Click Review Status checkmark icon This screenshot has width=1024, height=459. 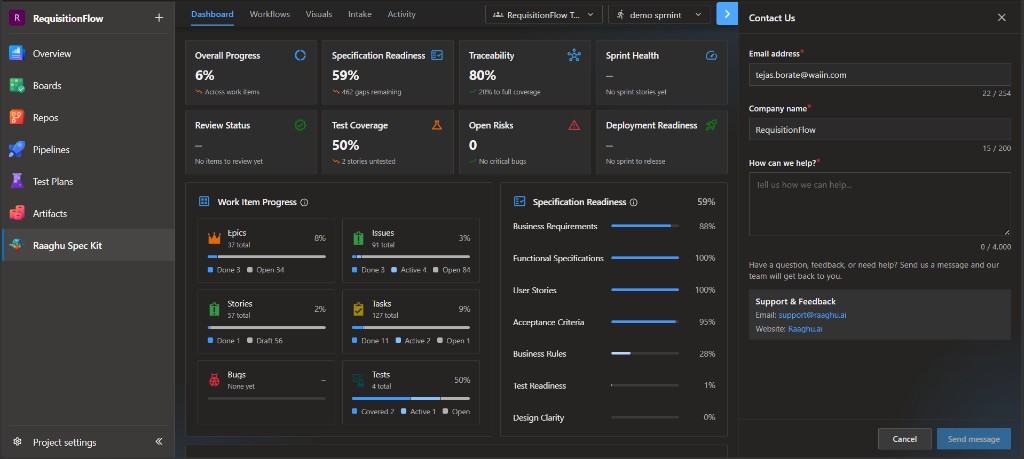[x=300, y=125]
